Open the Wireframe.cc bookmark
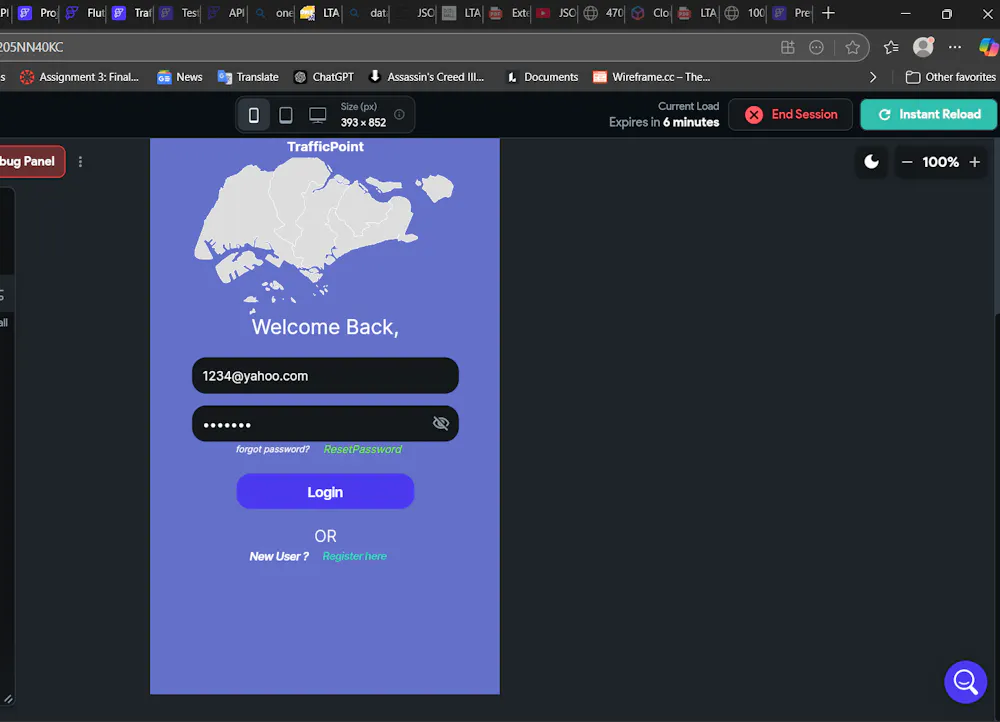The height and width of the screenshot is (722, 1000). pos(652,77)
